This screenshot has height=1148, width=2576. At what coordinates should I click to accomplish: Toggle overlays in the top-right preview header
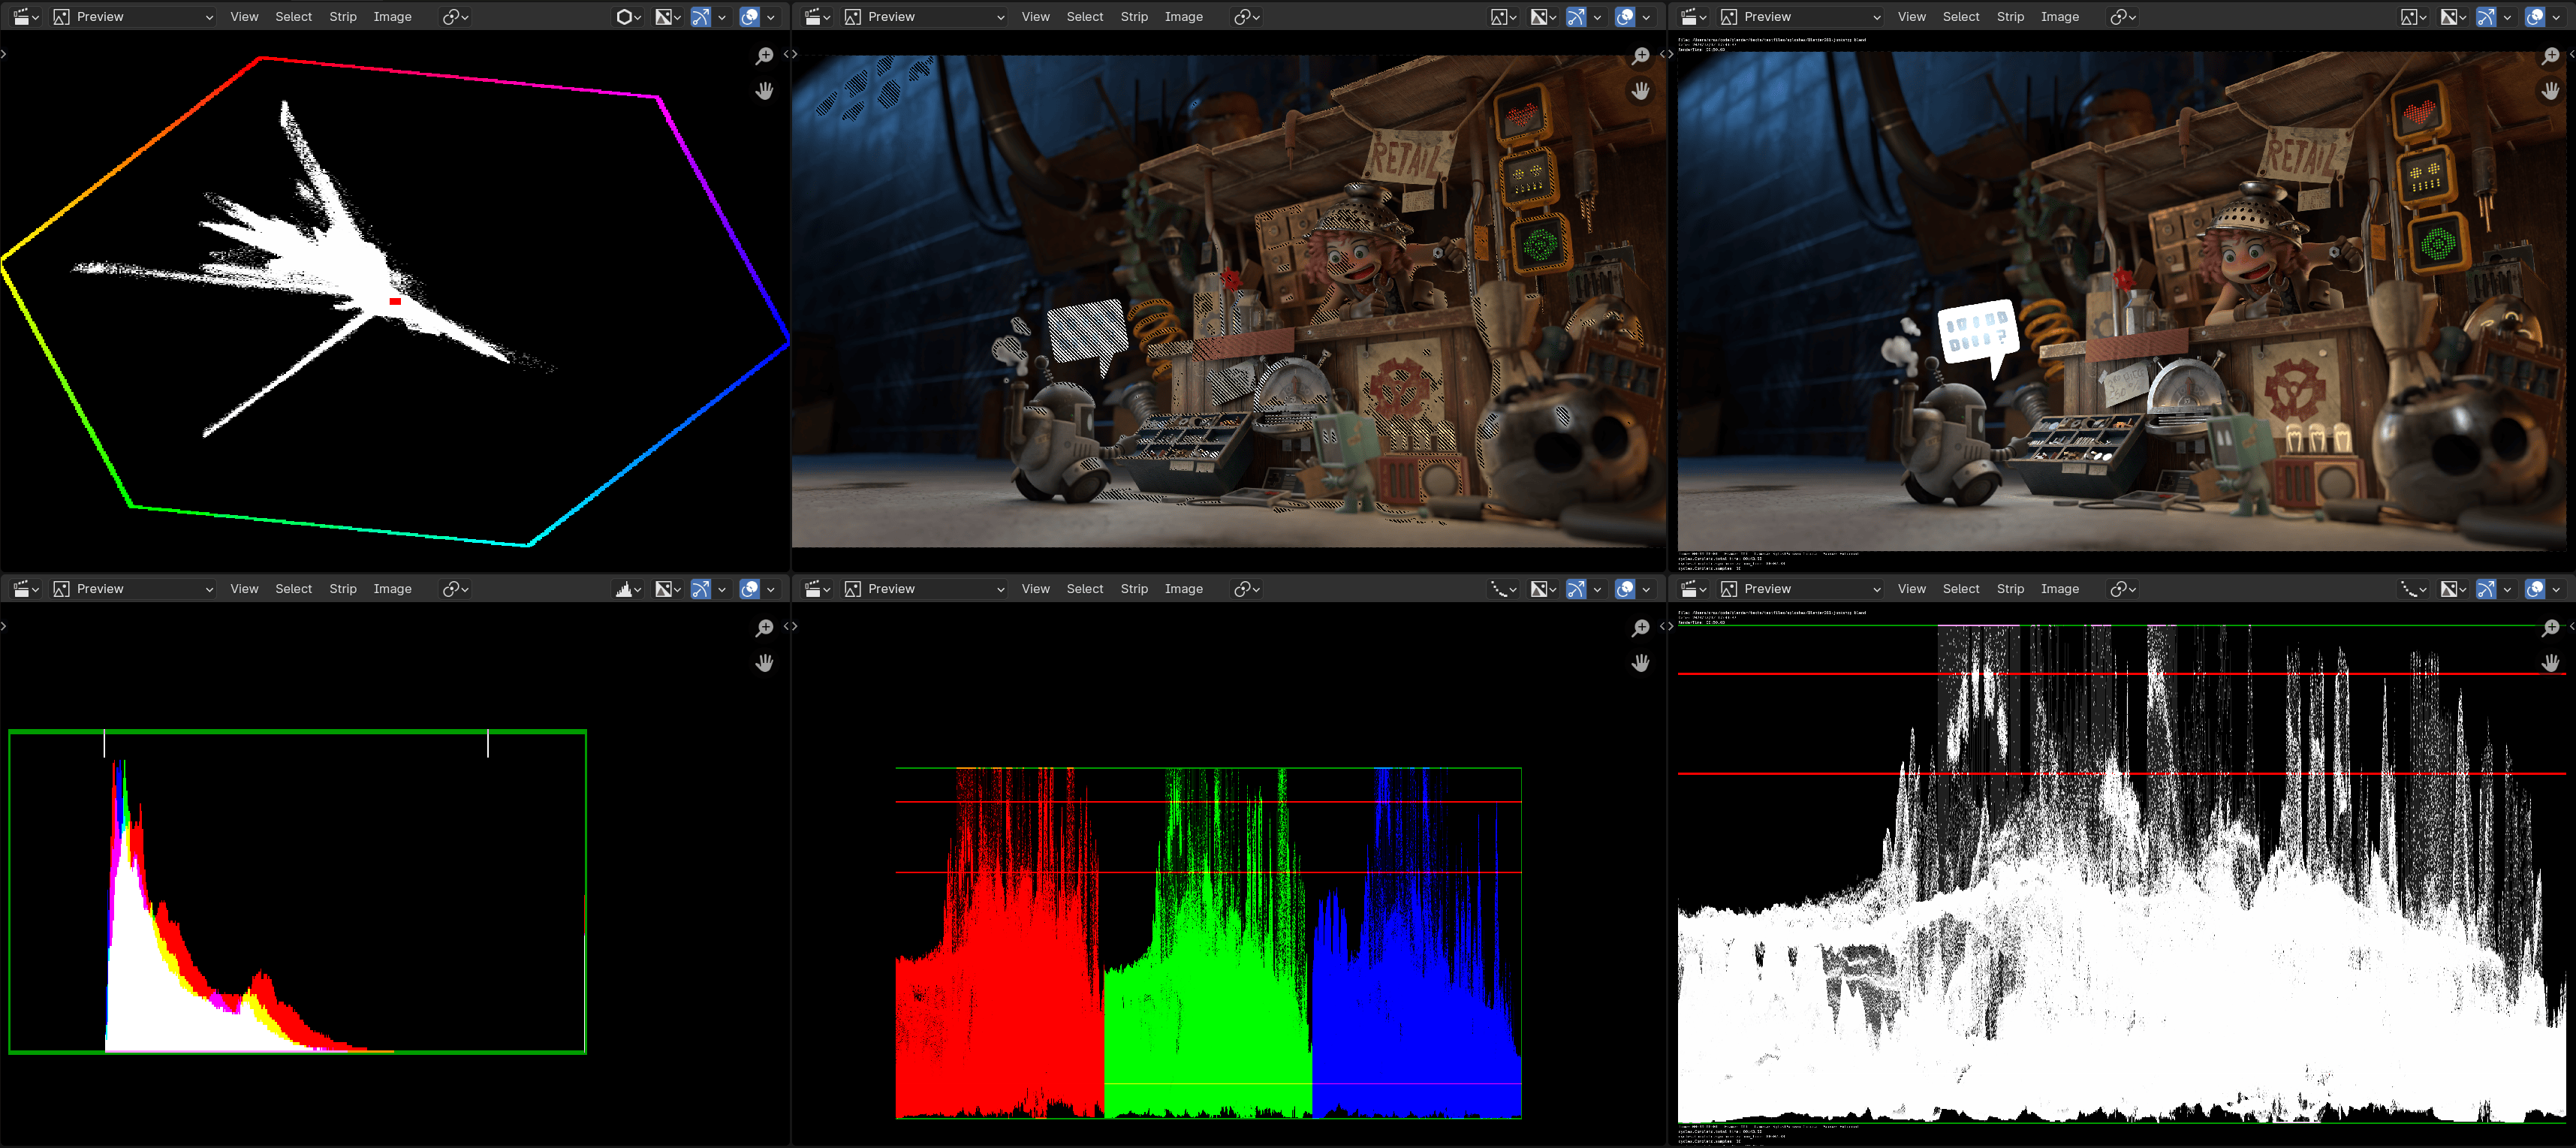coord(2535,17)
